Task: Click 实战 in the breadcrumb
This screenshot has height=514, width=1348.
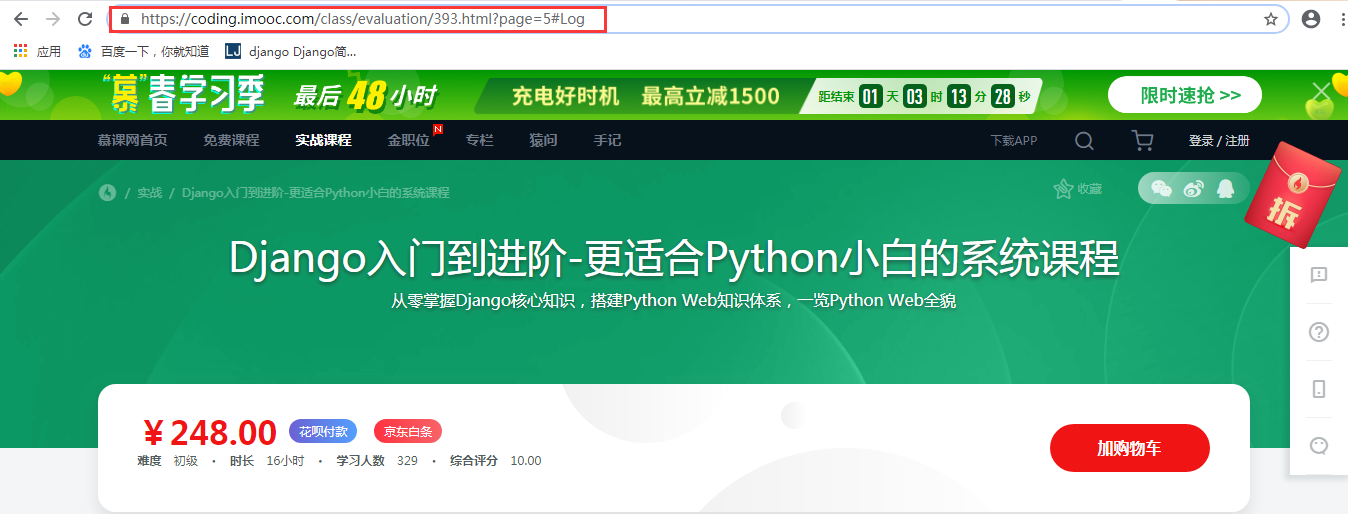Action: 150,193
